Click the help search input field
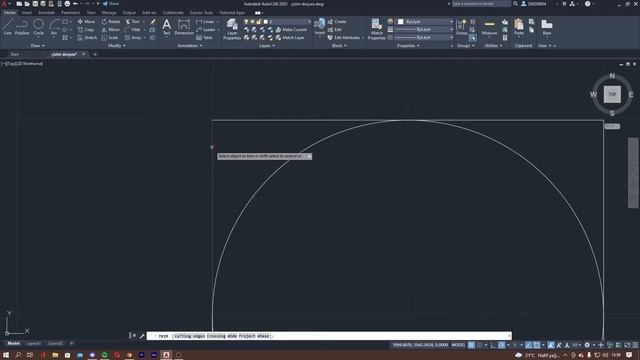Viewport: 640px width, 360px height. [481, 4]
